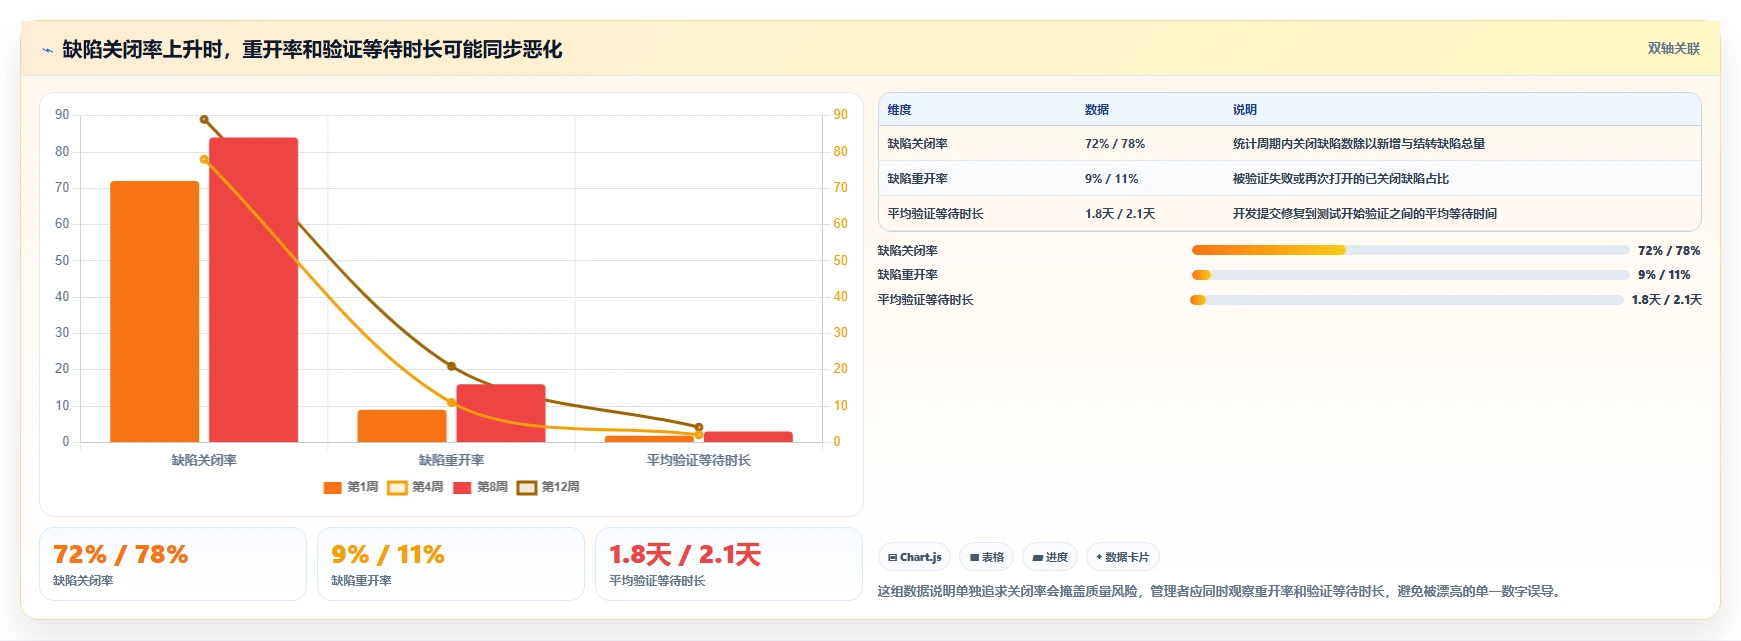Viewport: 1741px width, 641px height.
Task: Click the orange 缺陷重开率 bar in chart
Action: pos(402,426)
